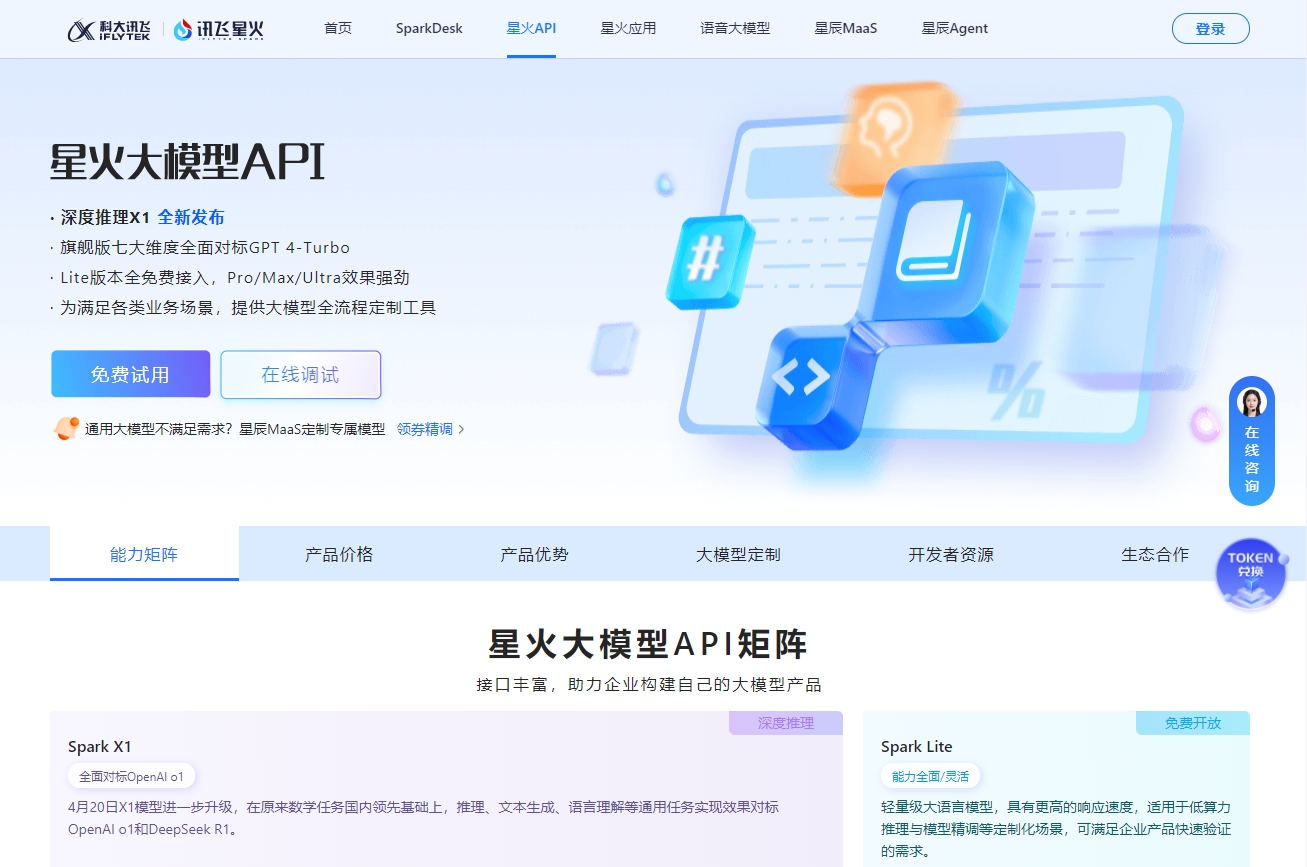Click the 在线调试 button
Screen dimensions: 1307x867
coord(301,374)
